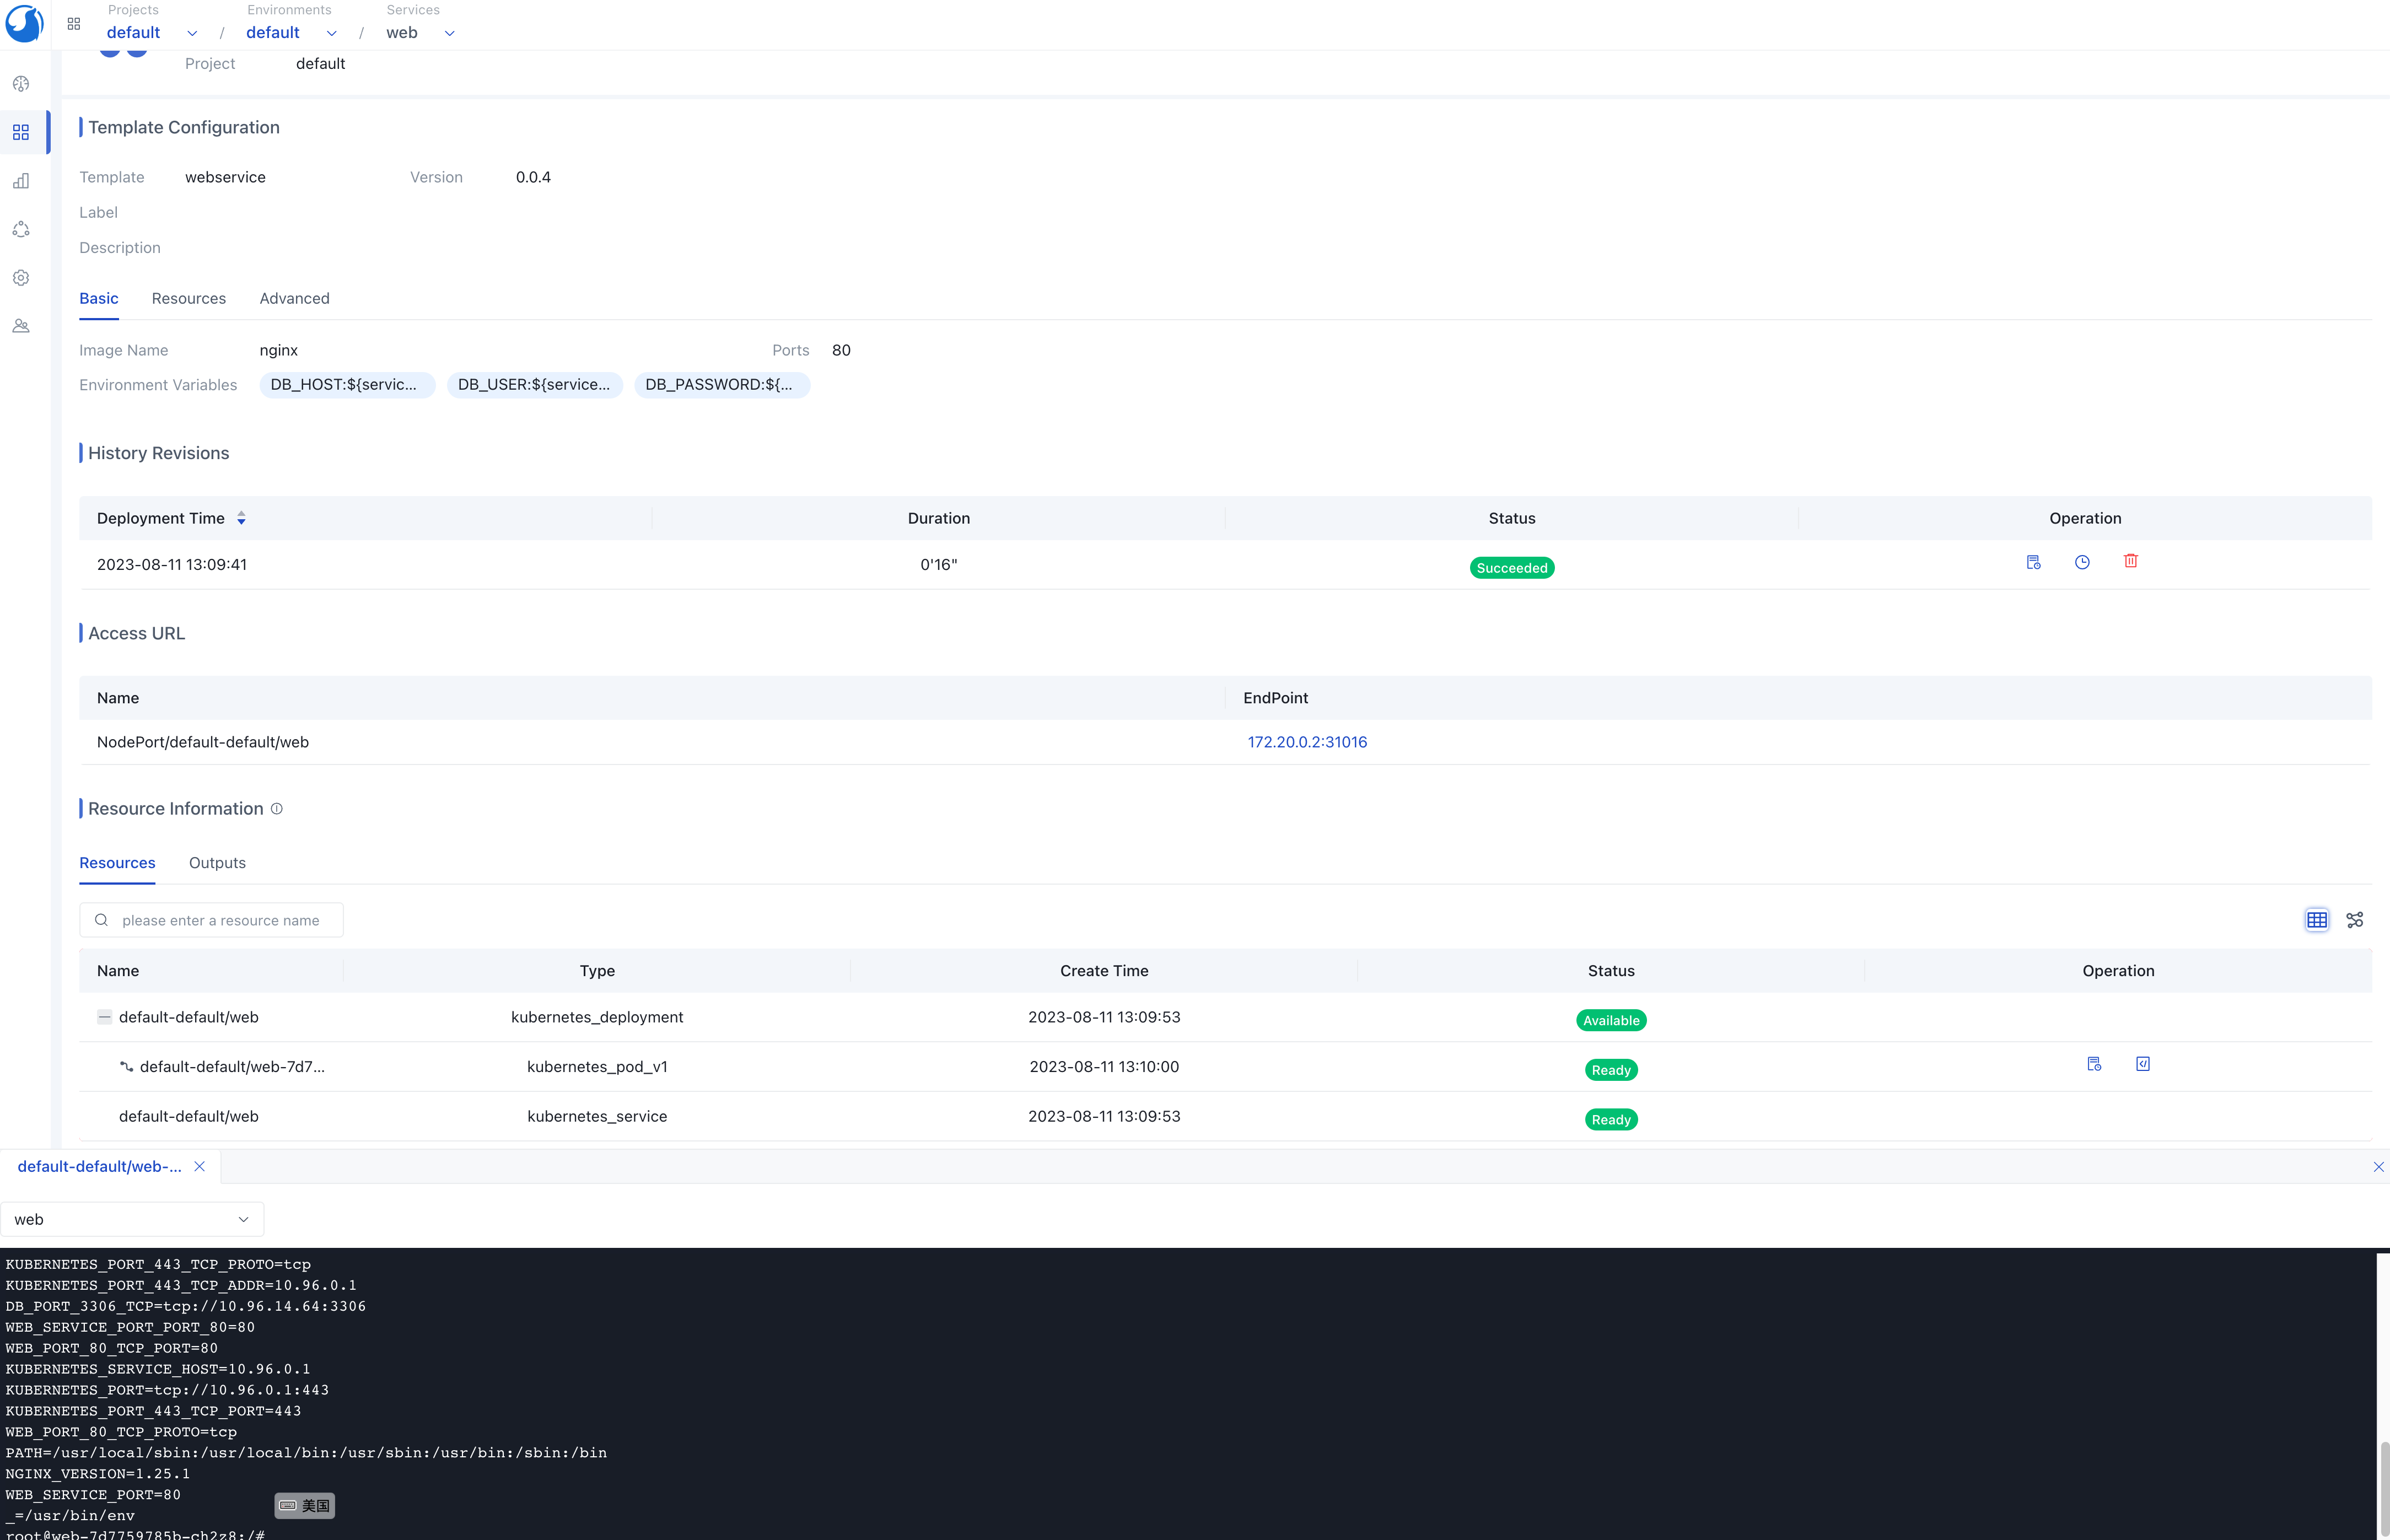Expand the Projects default breadcrumb dropdown
Viewport: 2390px width, 1540px height.
click(x=192, y=33)
